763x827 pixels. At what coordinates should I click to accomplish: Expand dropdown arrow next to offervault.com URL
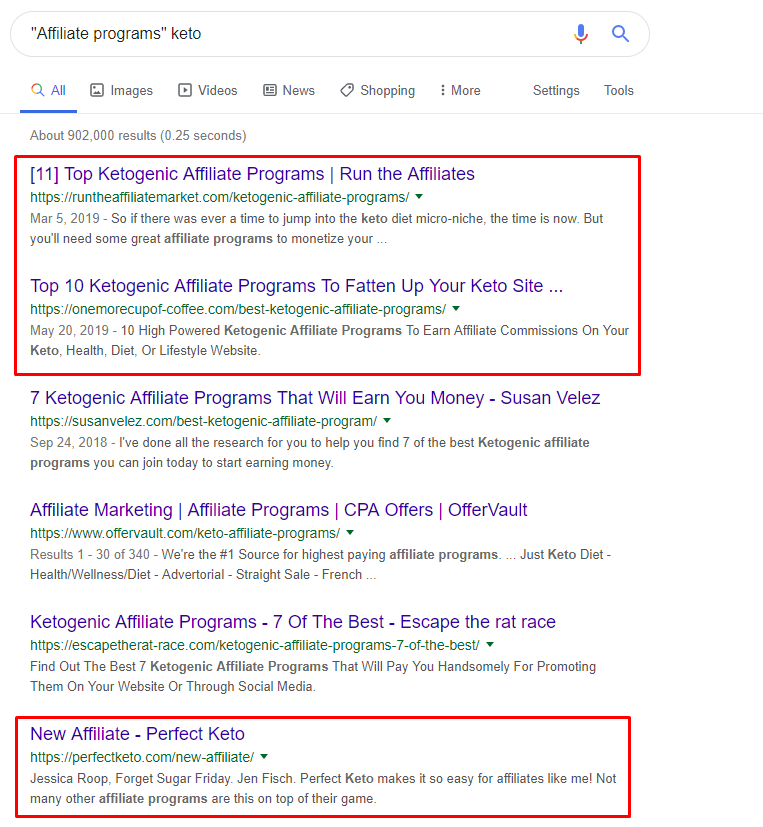coord(350,533)
